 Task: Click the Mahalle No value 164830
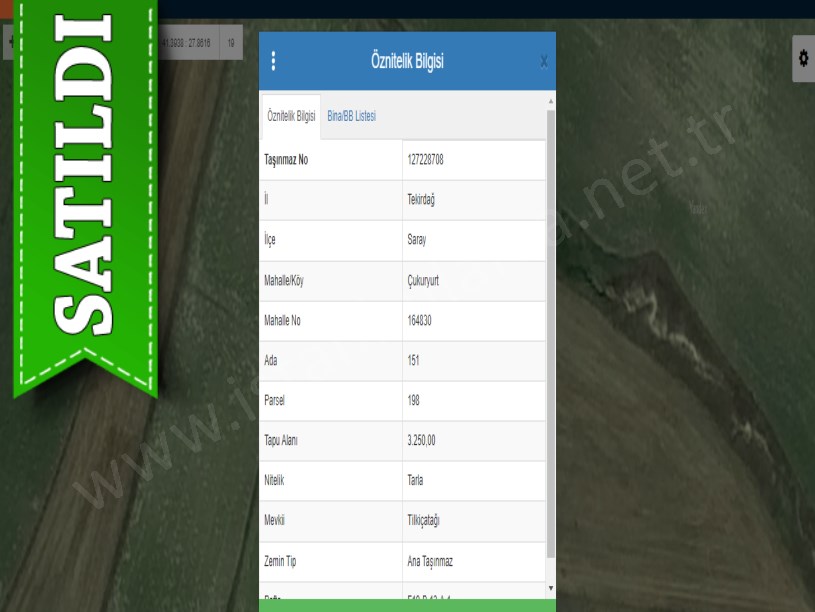coord(420,321)
